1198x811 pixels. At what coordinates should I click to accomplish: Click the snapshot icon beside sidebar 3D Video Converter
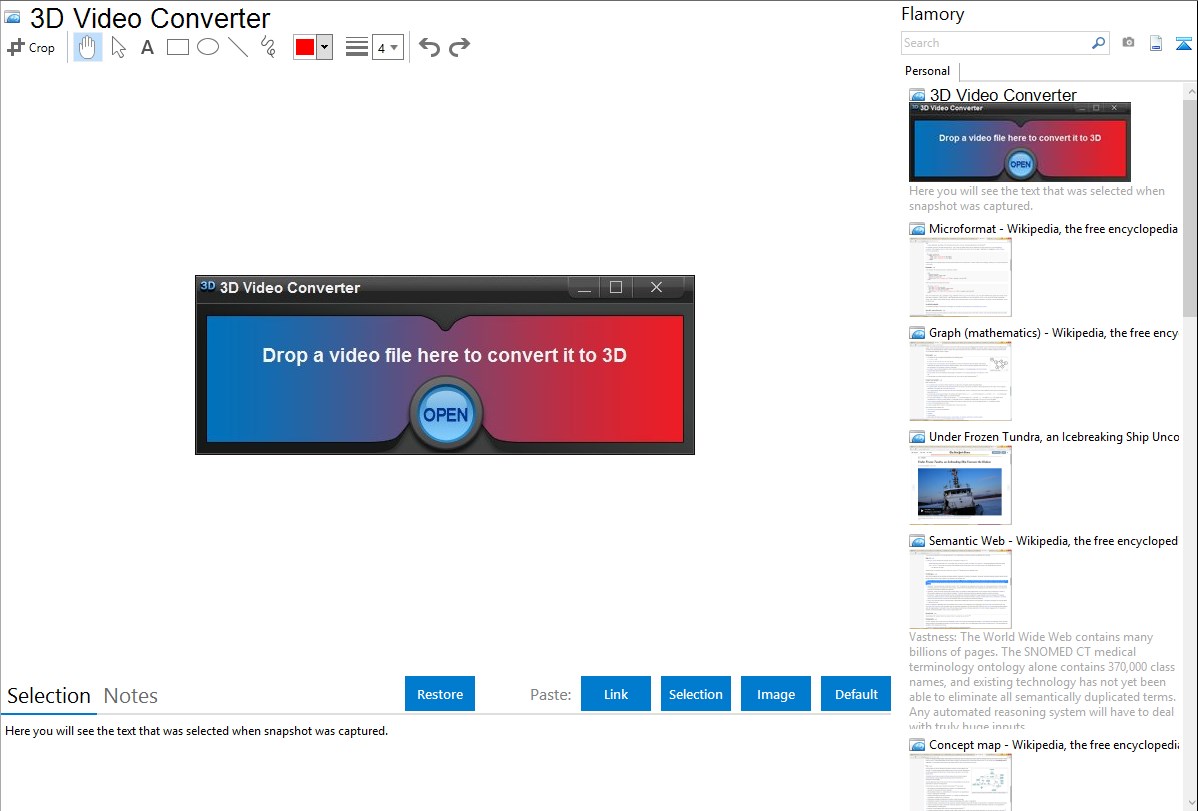[x=917, y=96]
